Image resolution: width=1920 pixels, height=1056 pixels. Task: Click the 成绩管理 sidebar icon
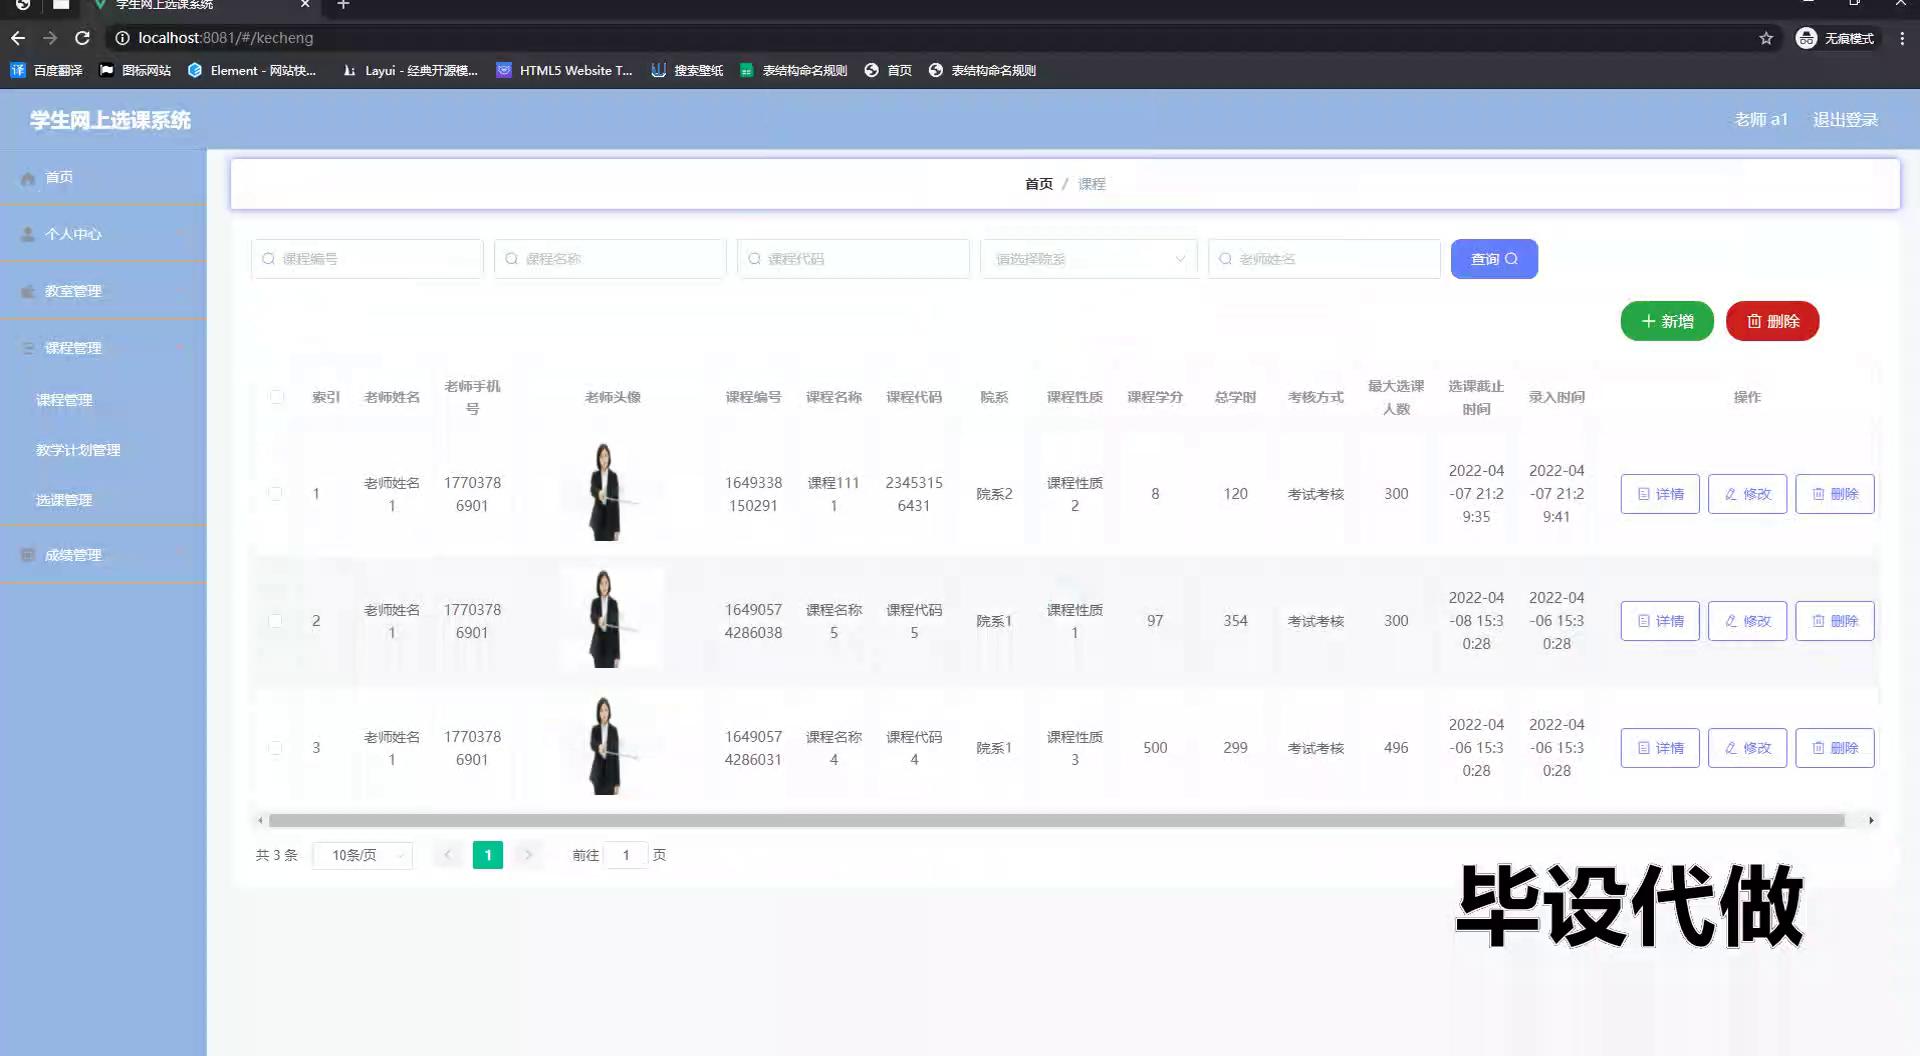(x=28, y=555)
